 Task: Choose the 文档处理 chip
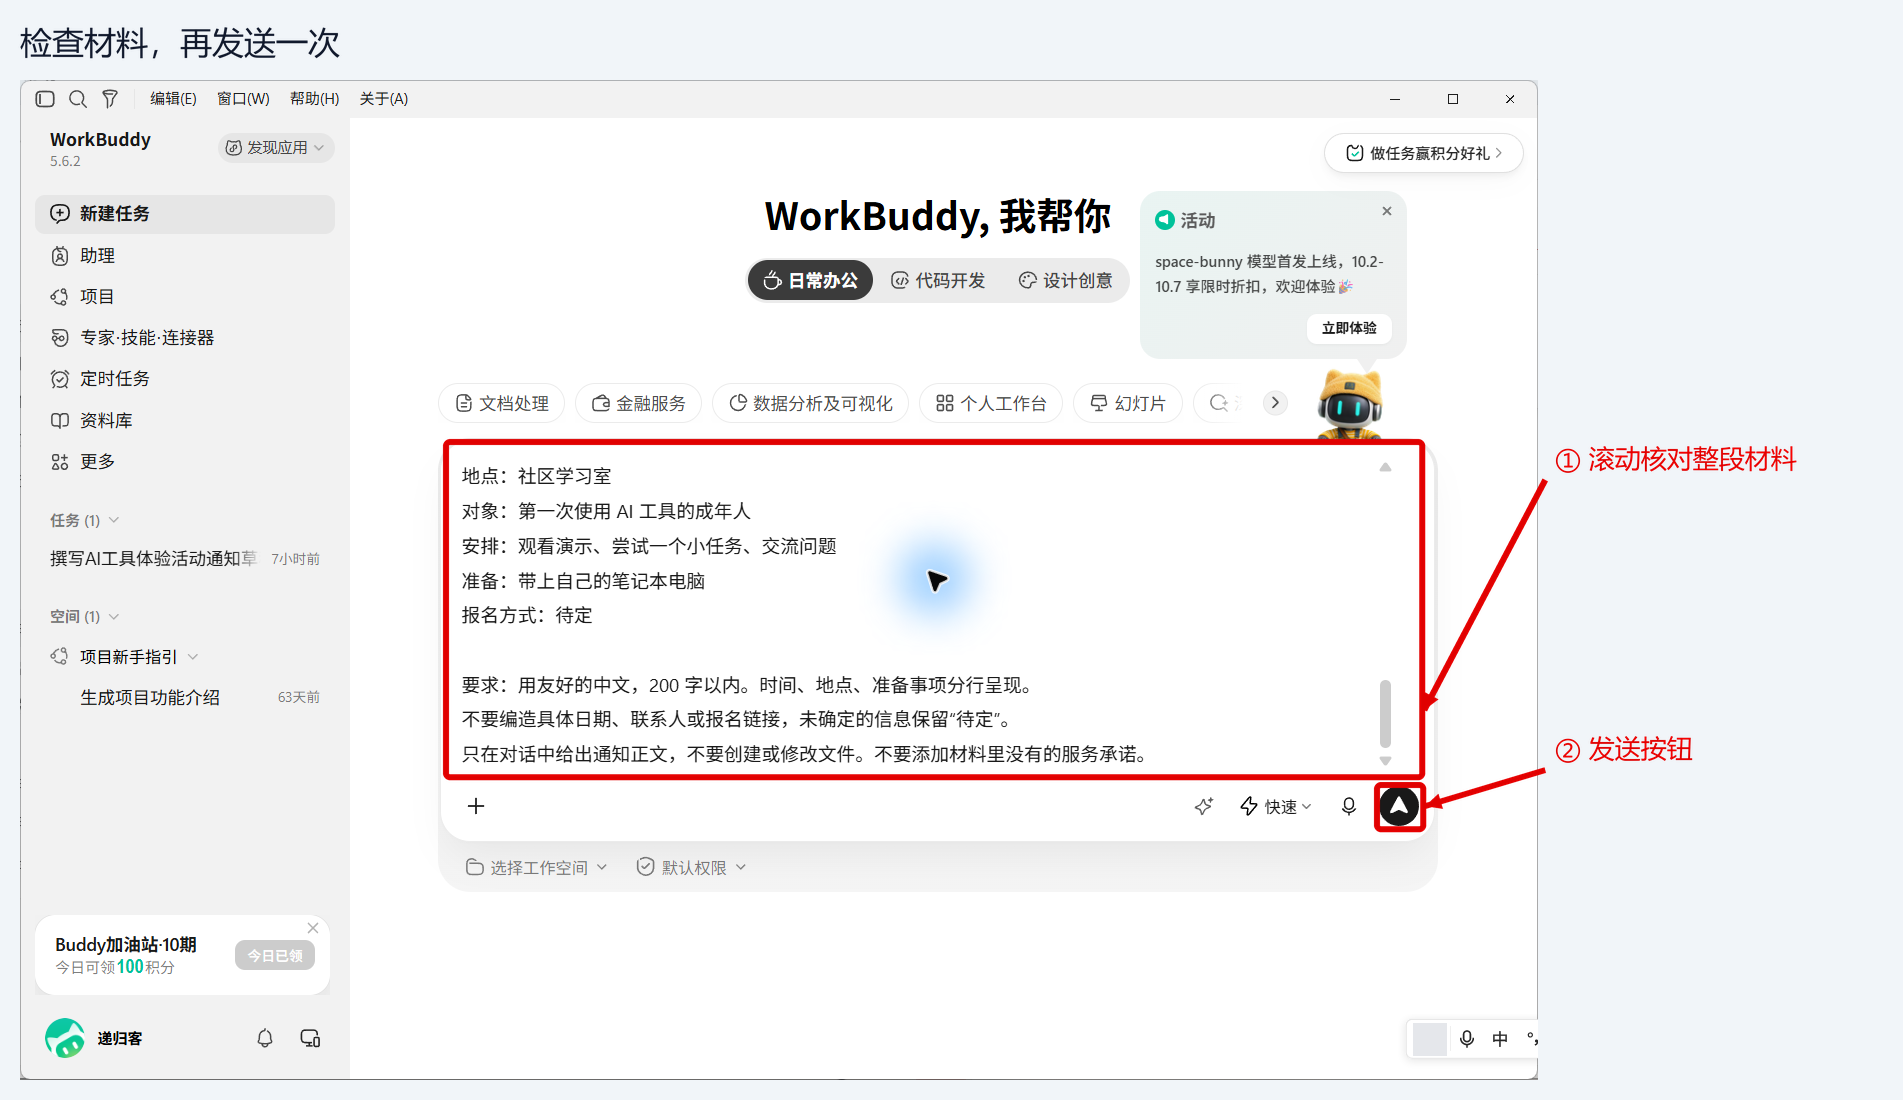[502, 403]
